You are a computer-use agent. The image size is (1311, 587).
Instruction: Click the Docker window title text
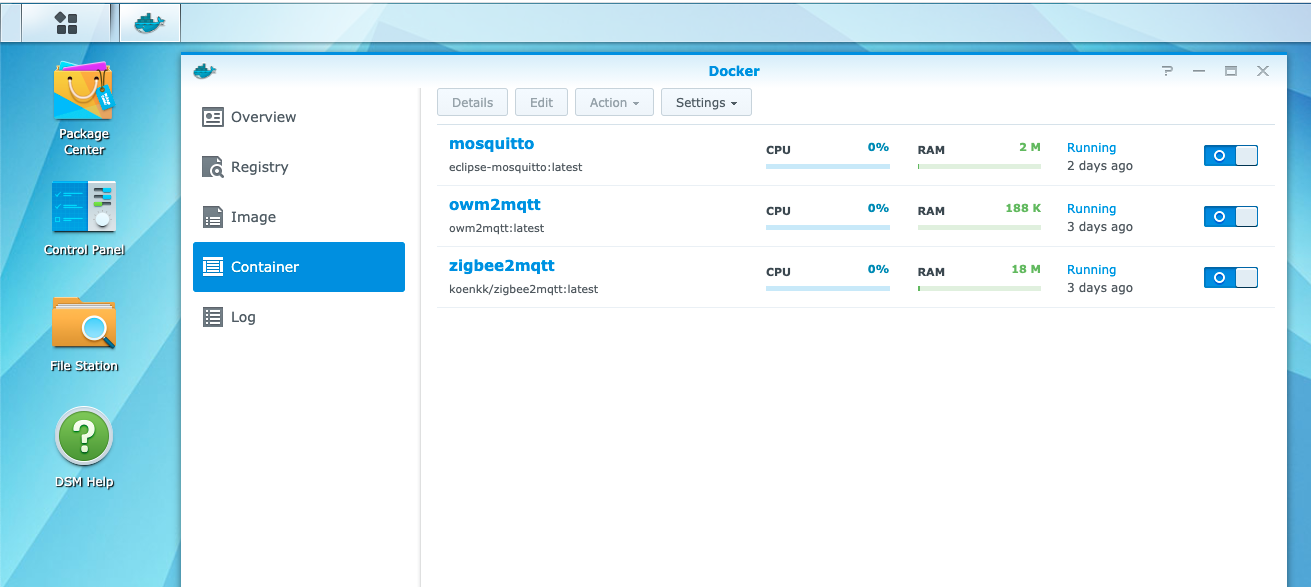[734, 71]
